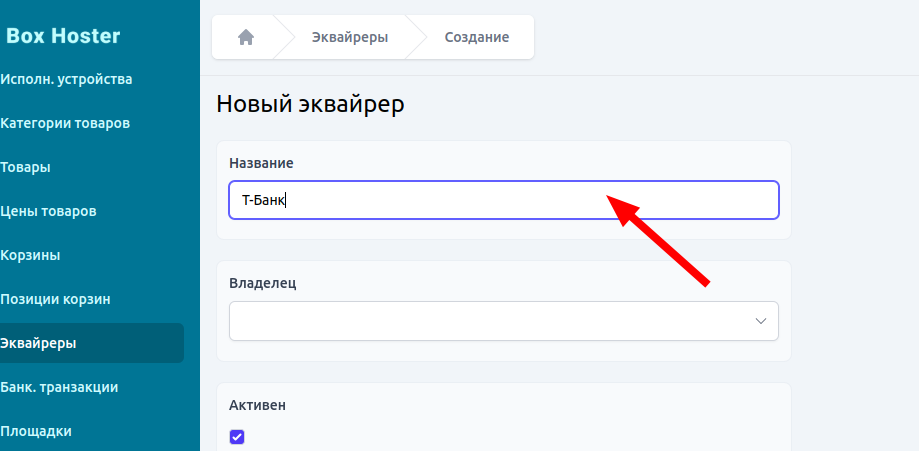919x451 pixels.
Task: Go to Эквайреры breadcrumb link
Action: [x=347, y=37]
